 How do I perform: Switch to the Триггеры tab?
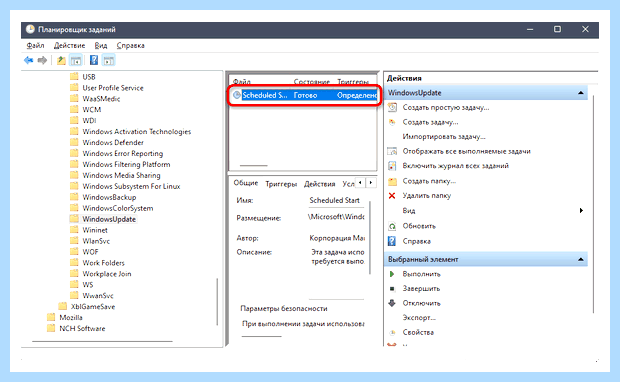pos(281,184)
